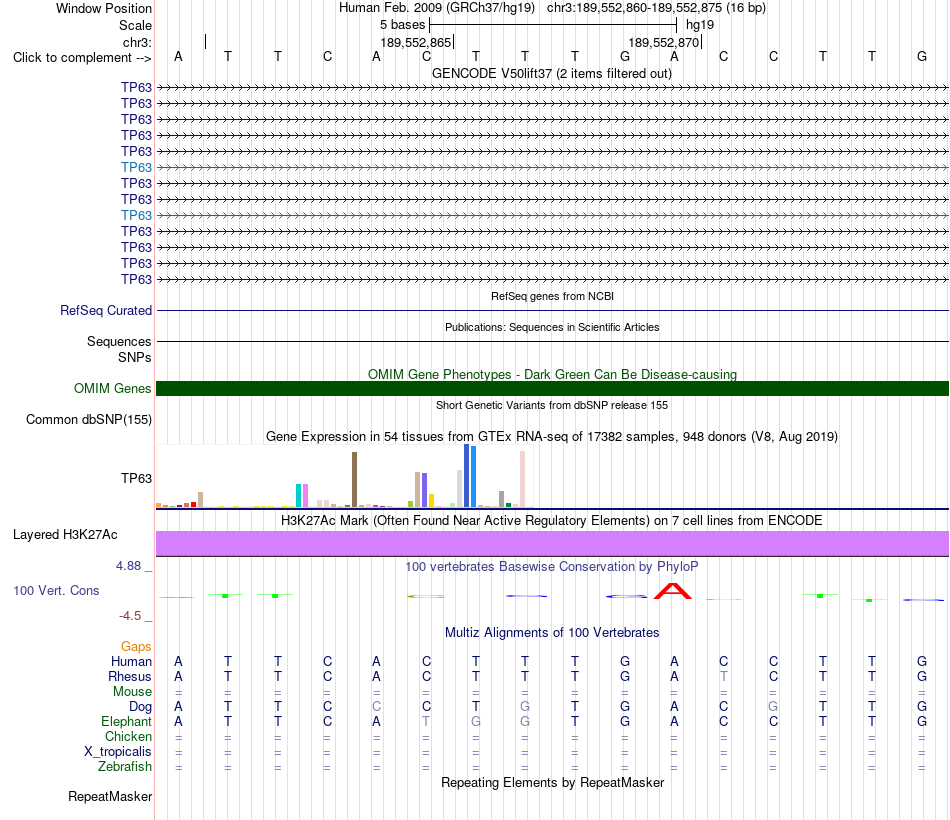The width and height of the screenshot is (950, 820).
Task: Click the tall brown bar in GTEx chart
Action: tap(354, 479)
